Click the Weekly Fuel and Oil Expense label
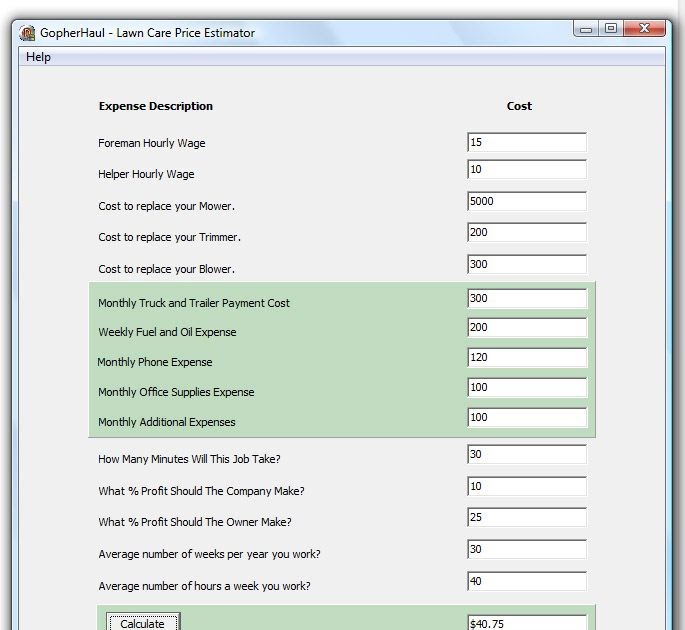 pyautogui.click(x=167, y=332)
